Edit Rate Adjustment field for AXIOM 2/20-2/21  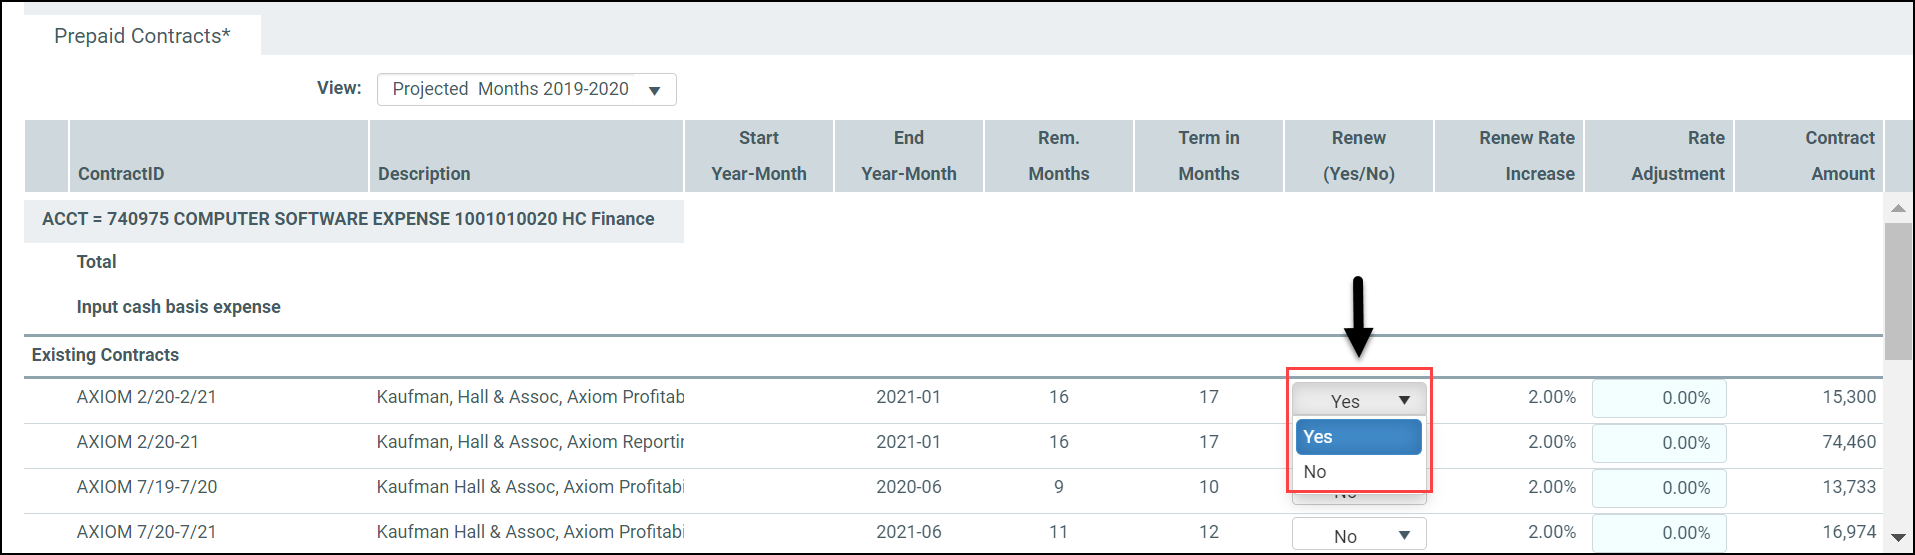tap(1659, 398)
